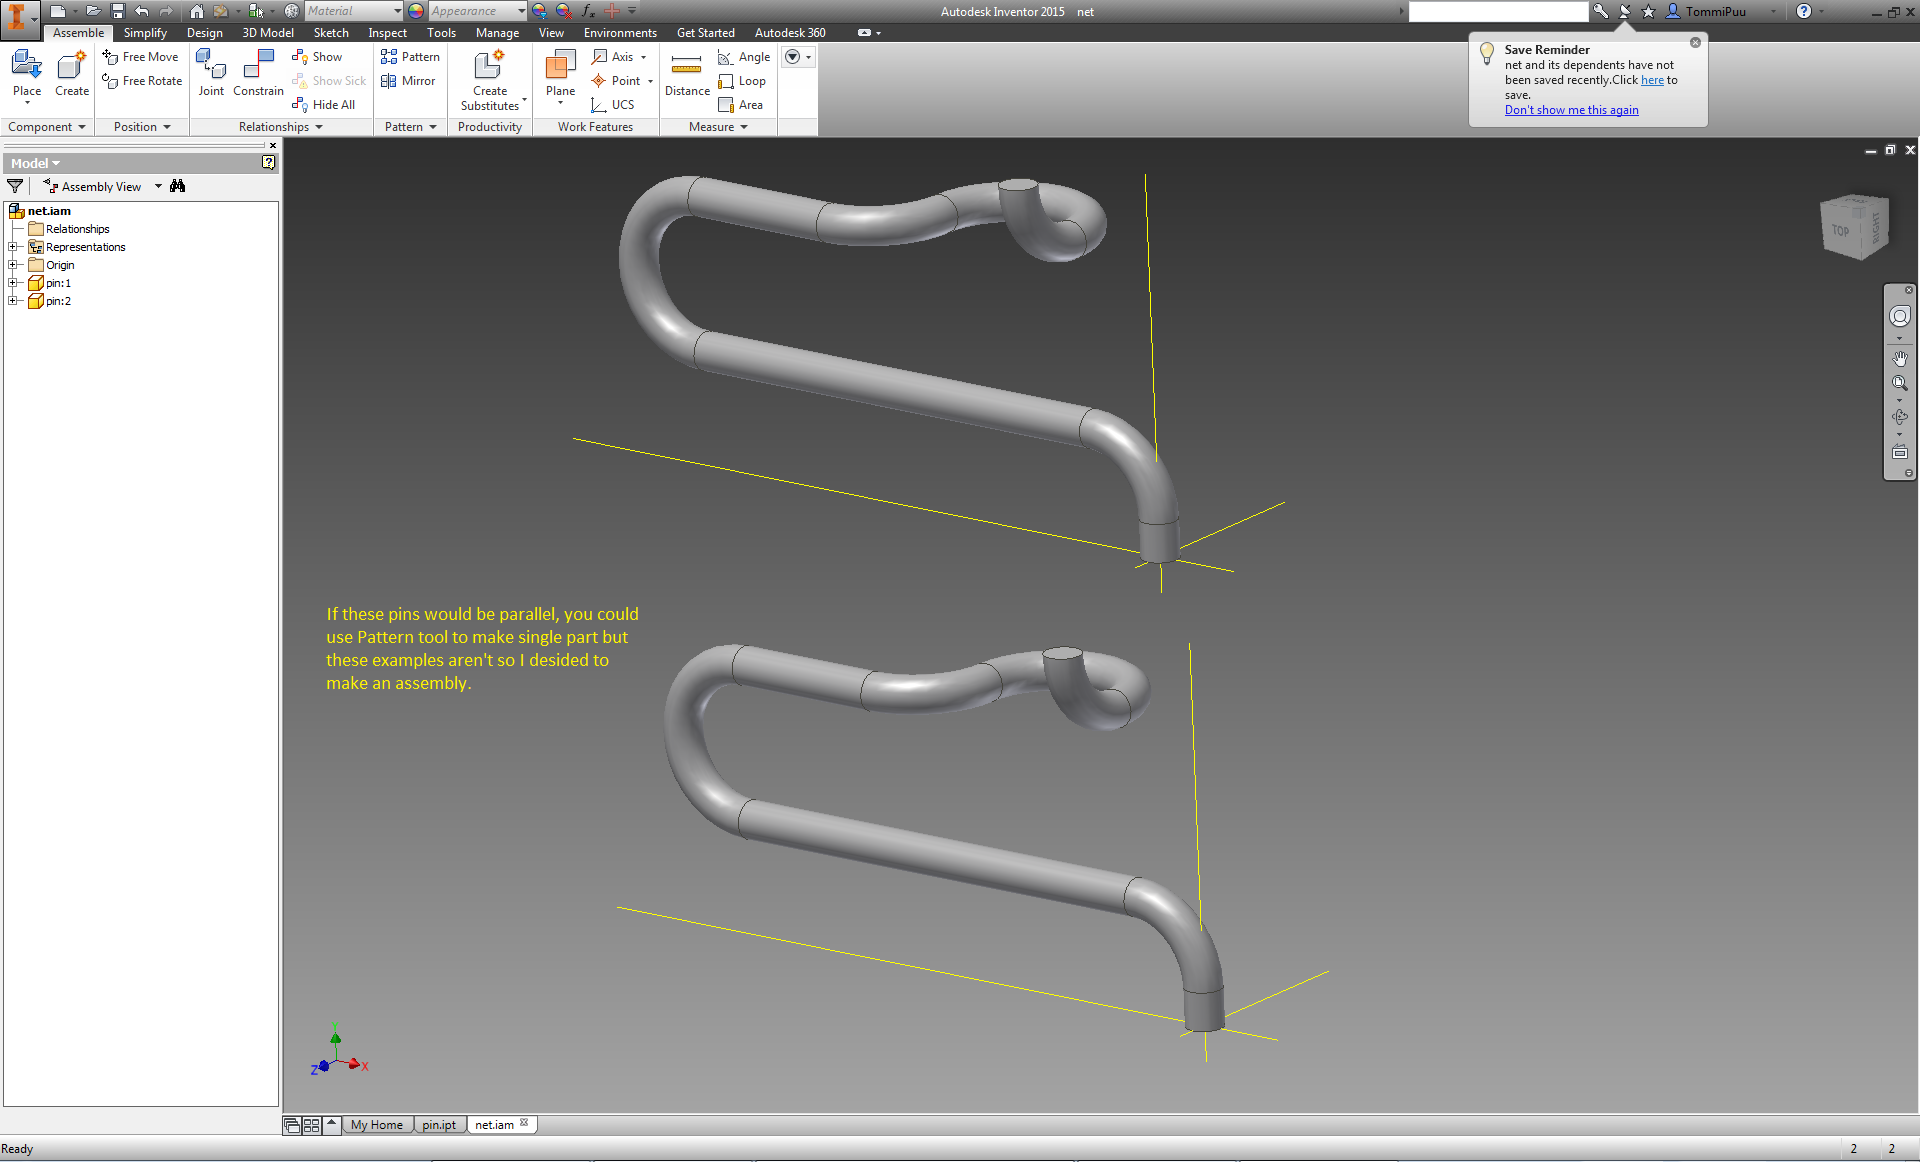Switch to the pin.ipt document tab
Screen dimensions: 1920x1162
(438, 1125)
